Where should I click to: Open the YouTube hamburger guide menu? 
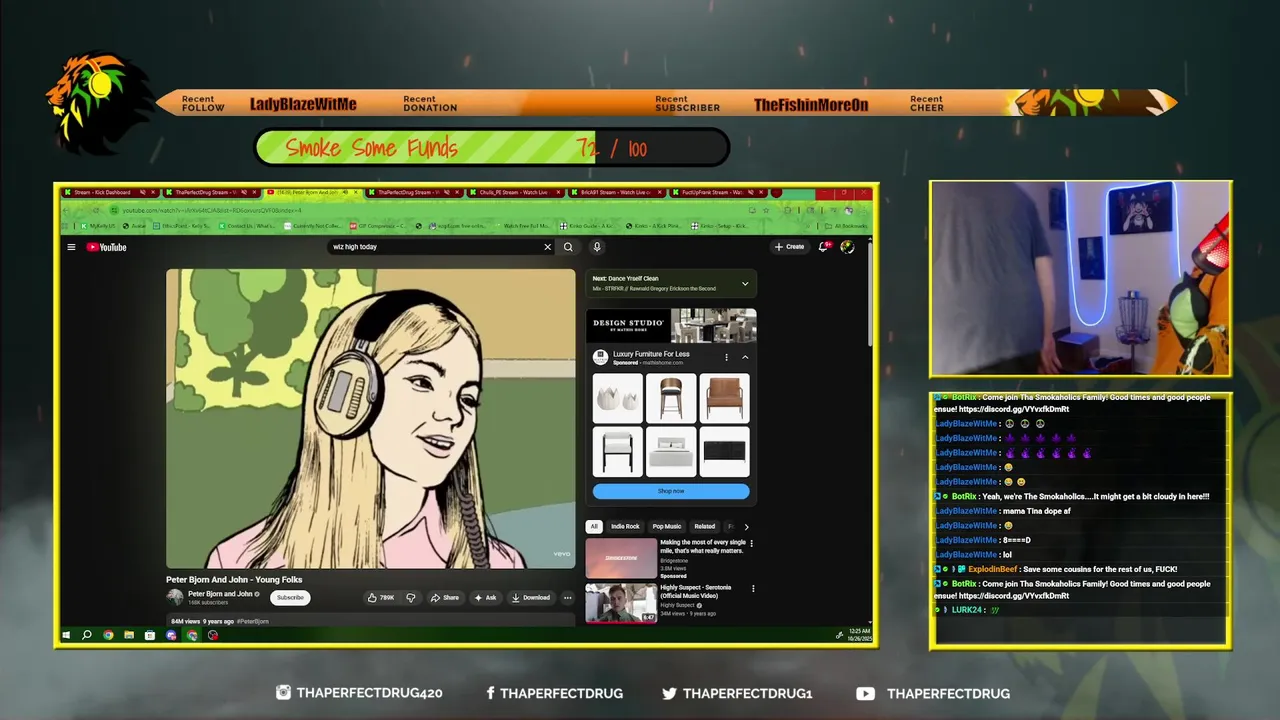tap(71, 247)
